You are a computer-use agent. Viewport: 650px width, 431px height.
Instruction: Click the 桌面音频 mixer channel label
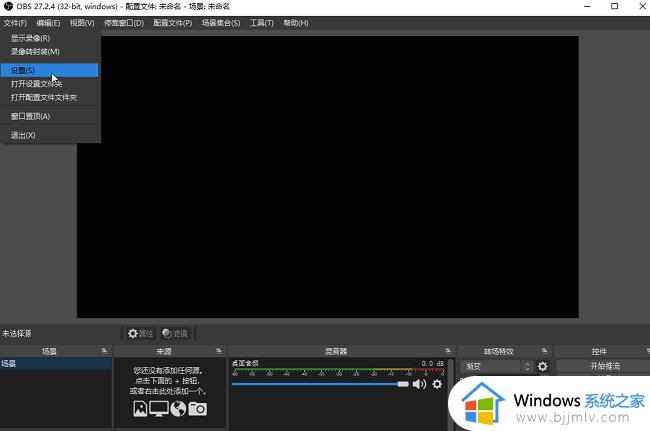pyautogui.click(x=245, y=363)
